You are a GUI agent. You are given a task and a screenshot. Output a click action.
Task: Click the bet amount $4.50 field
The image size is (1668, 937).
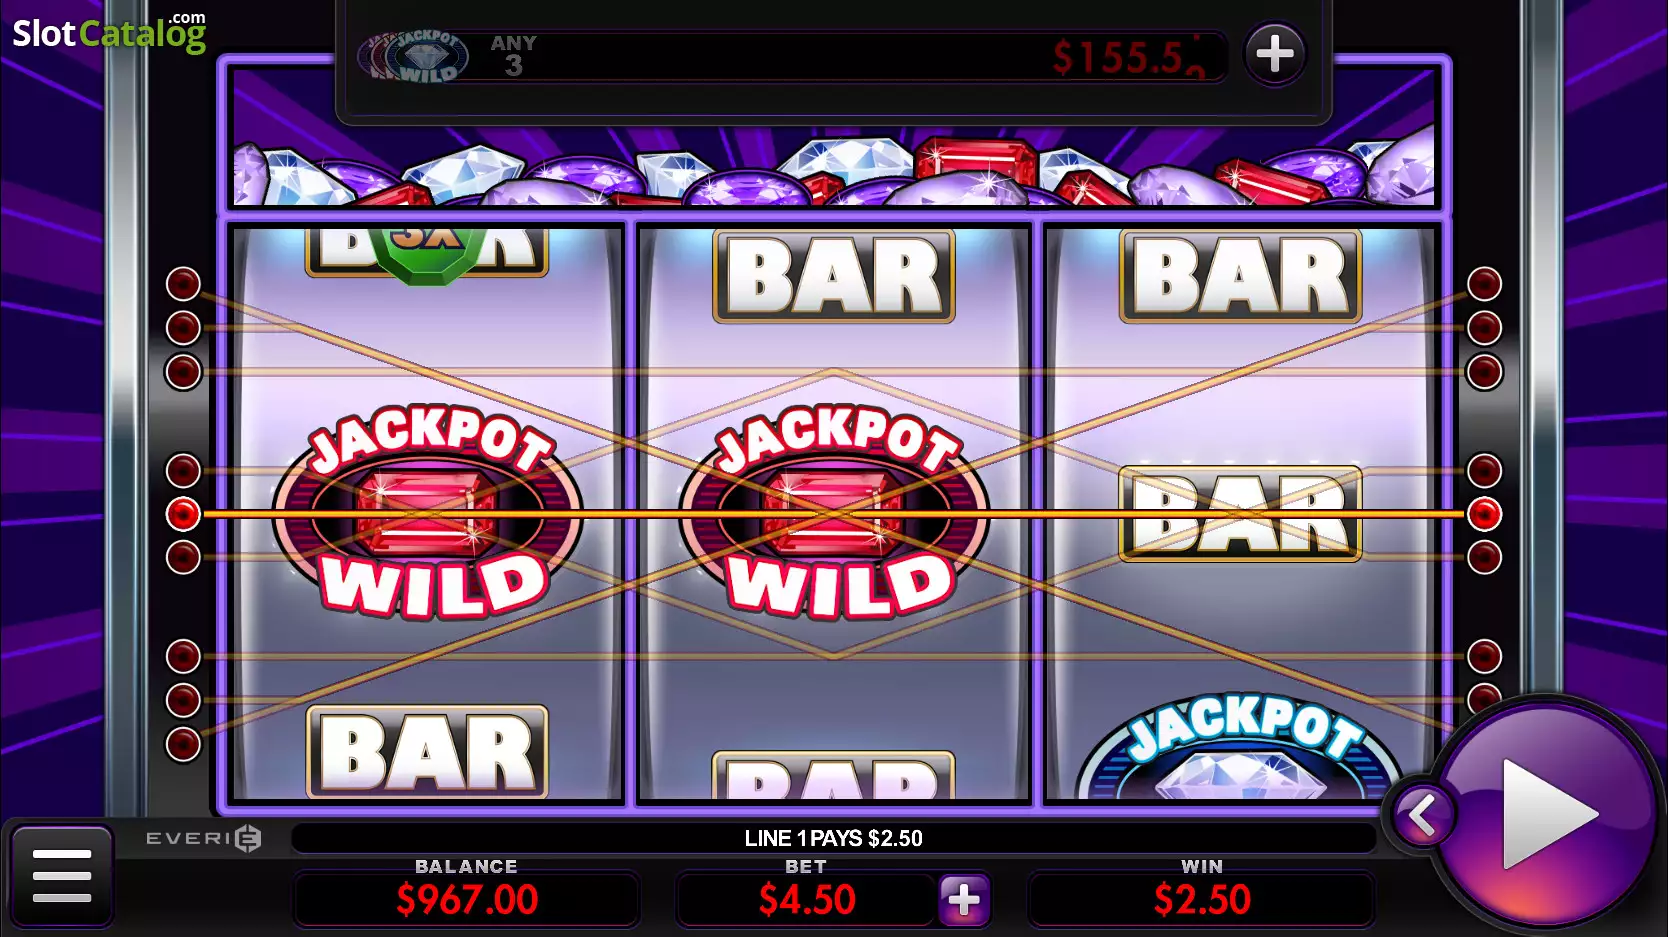[x=806, y=899]
